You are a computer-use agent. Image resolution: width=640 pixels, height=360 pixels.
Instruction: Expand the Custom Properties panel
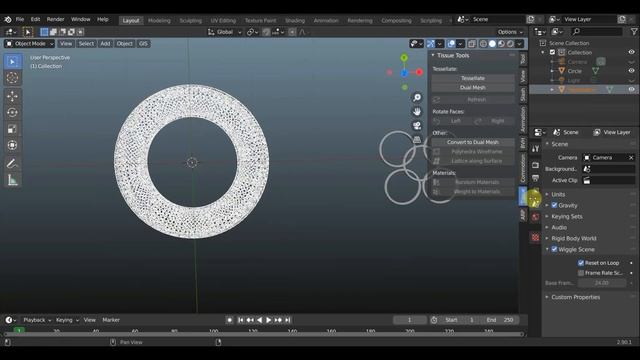[x=576, y=297]
